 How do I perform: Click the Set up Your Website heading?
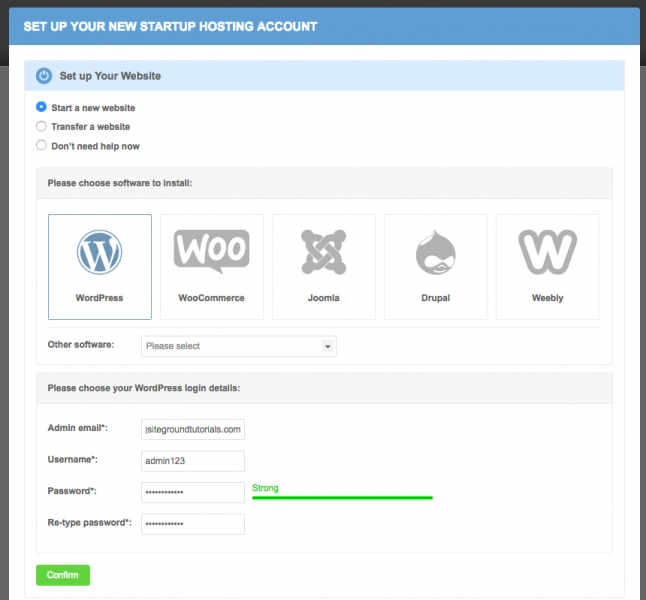(x=110, y=76)
